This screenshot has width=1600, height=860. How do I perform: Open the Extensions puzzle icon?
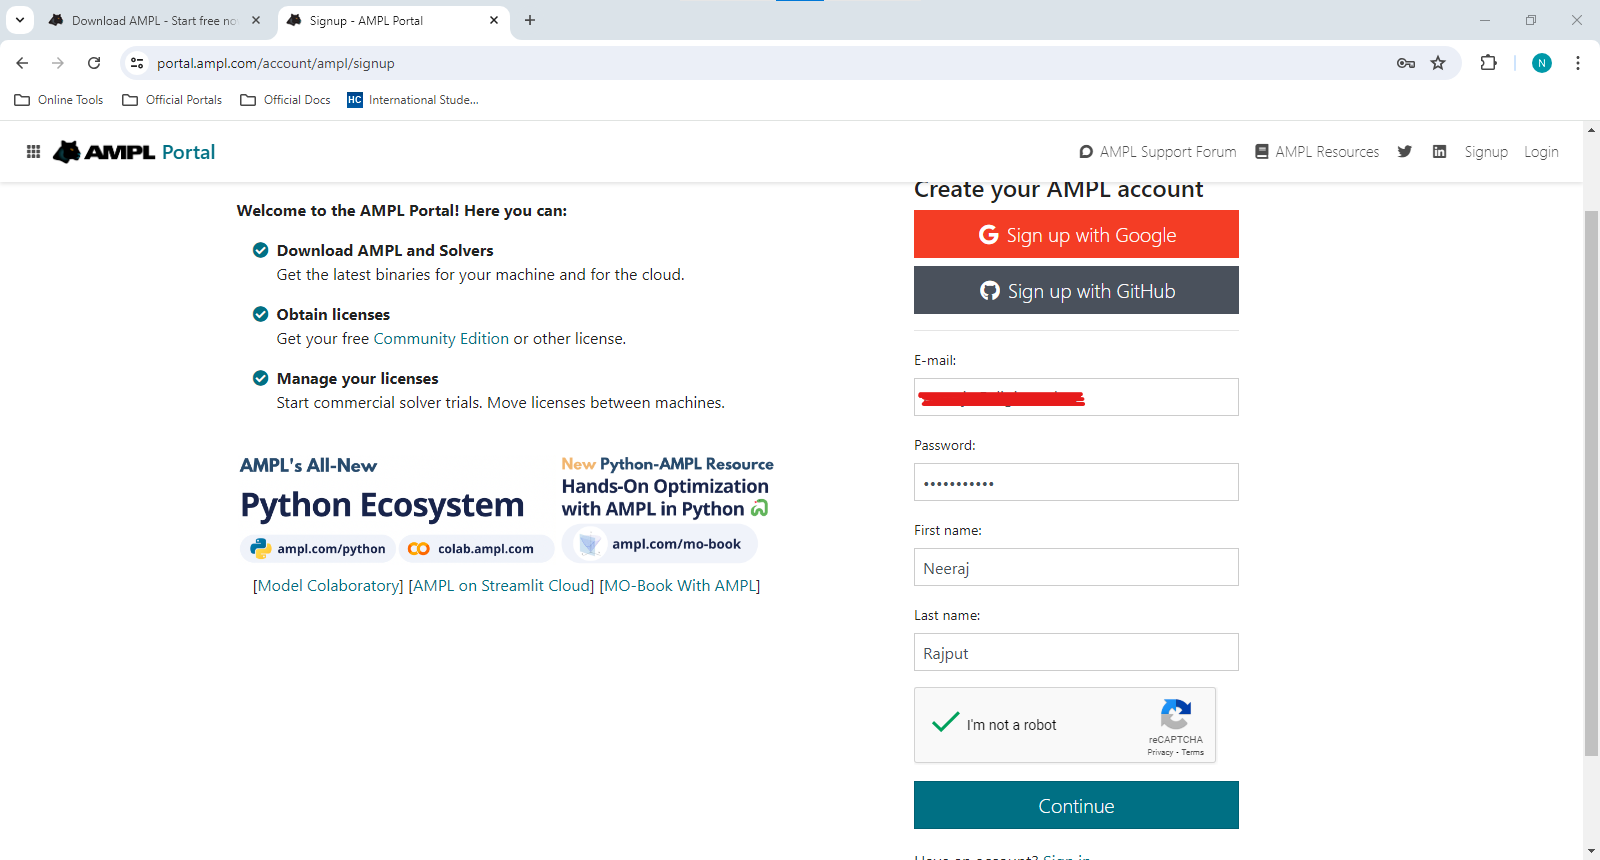point(1489,63)
